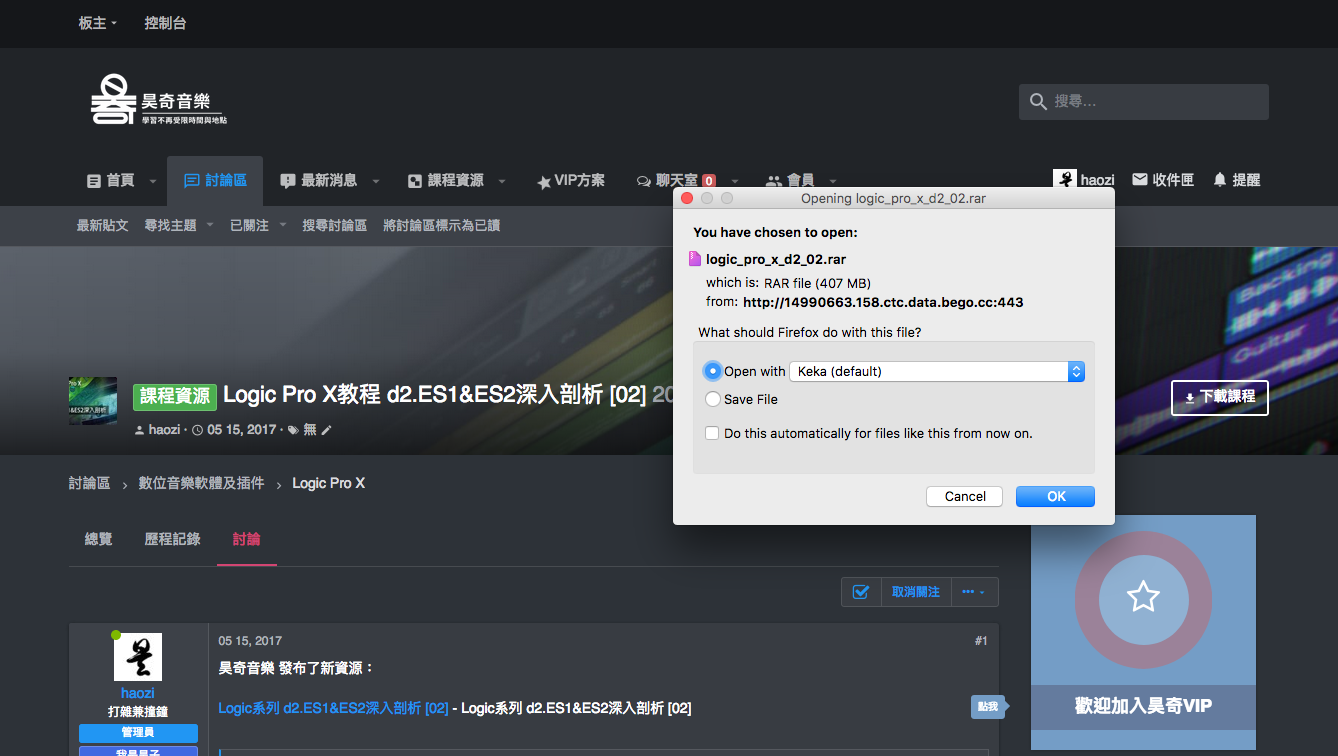This screenshot has width=1338, height=756.
Task: Click the 課程資源 resources icon
Action: [415, 181]
